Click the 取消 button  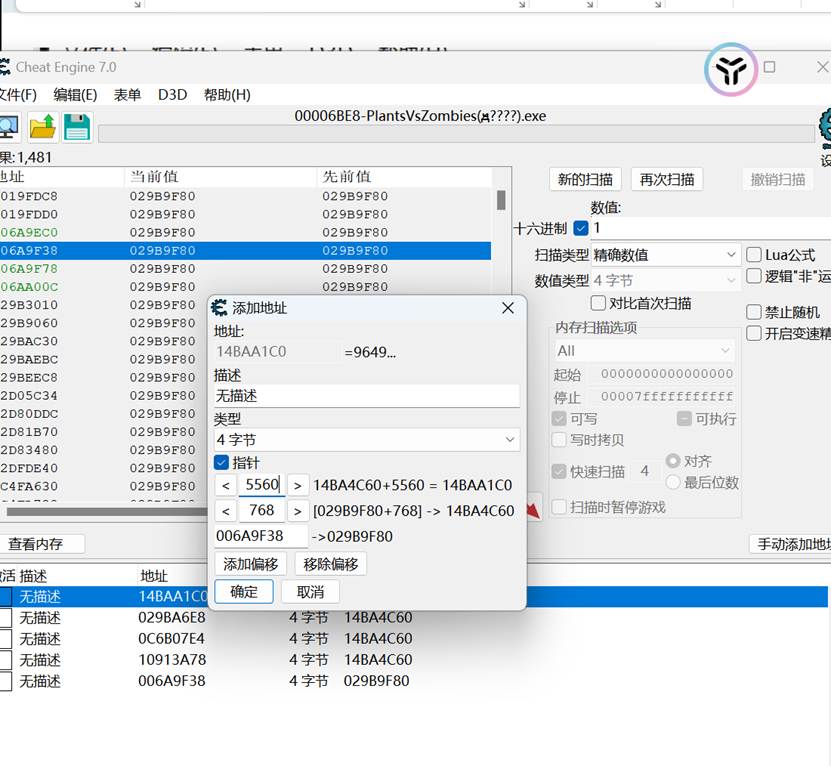coord(310,592)
